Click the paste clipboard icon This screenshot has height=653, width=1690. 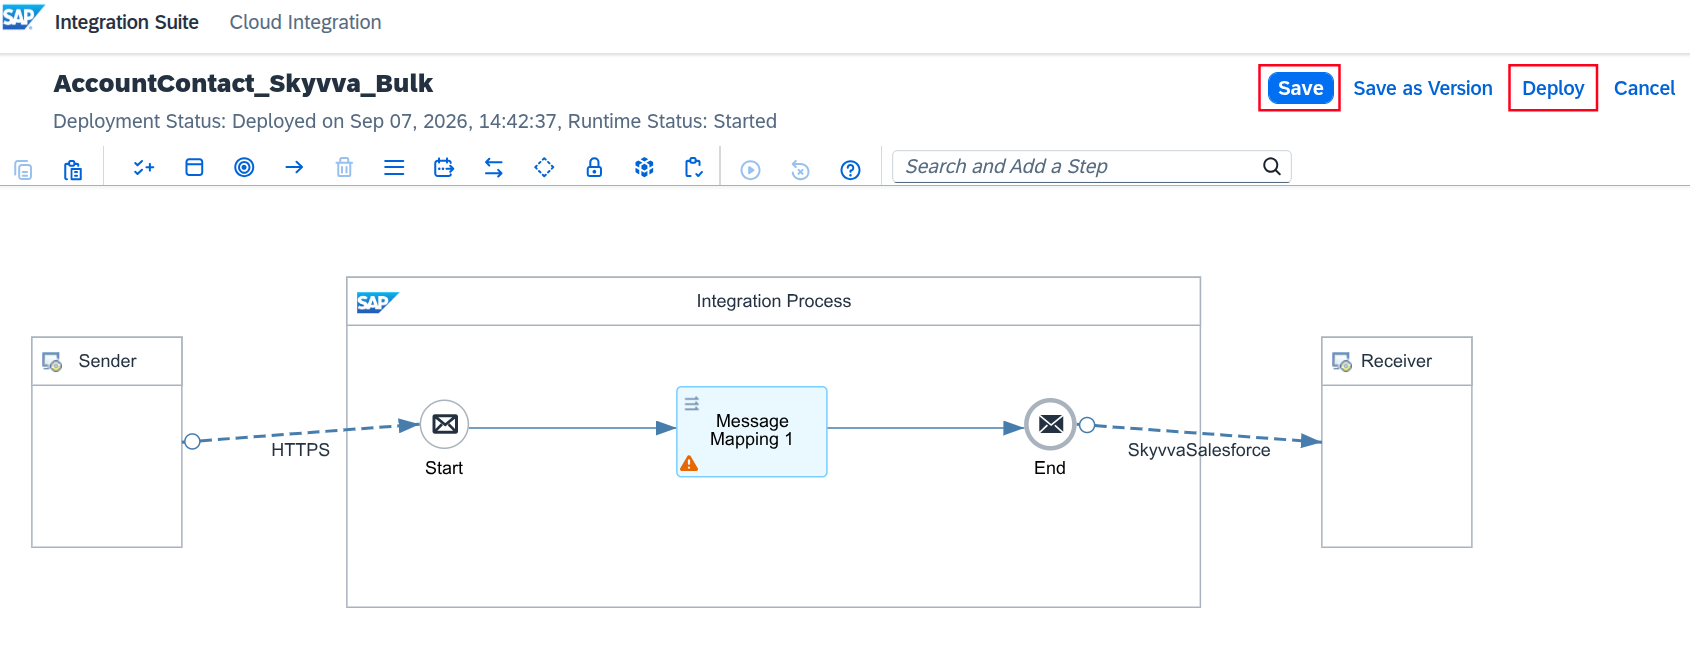point(73,169)
